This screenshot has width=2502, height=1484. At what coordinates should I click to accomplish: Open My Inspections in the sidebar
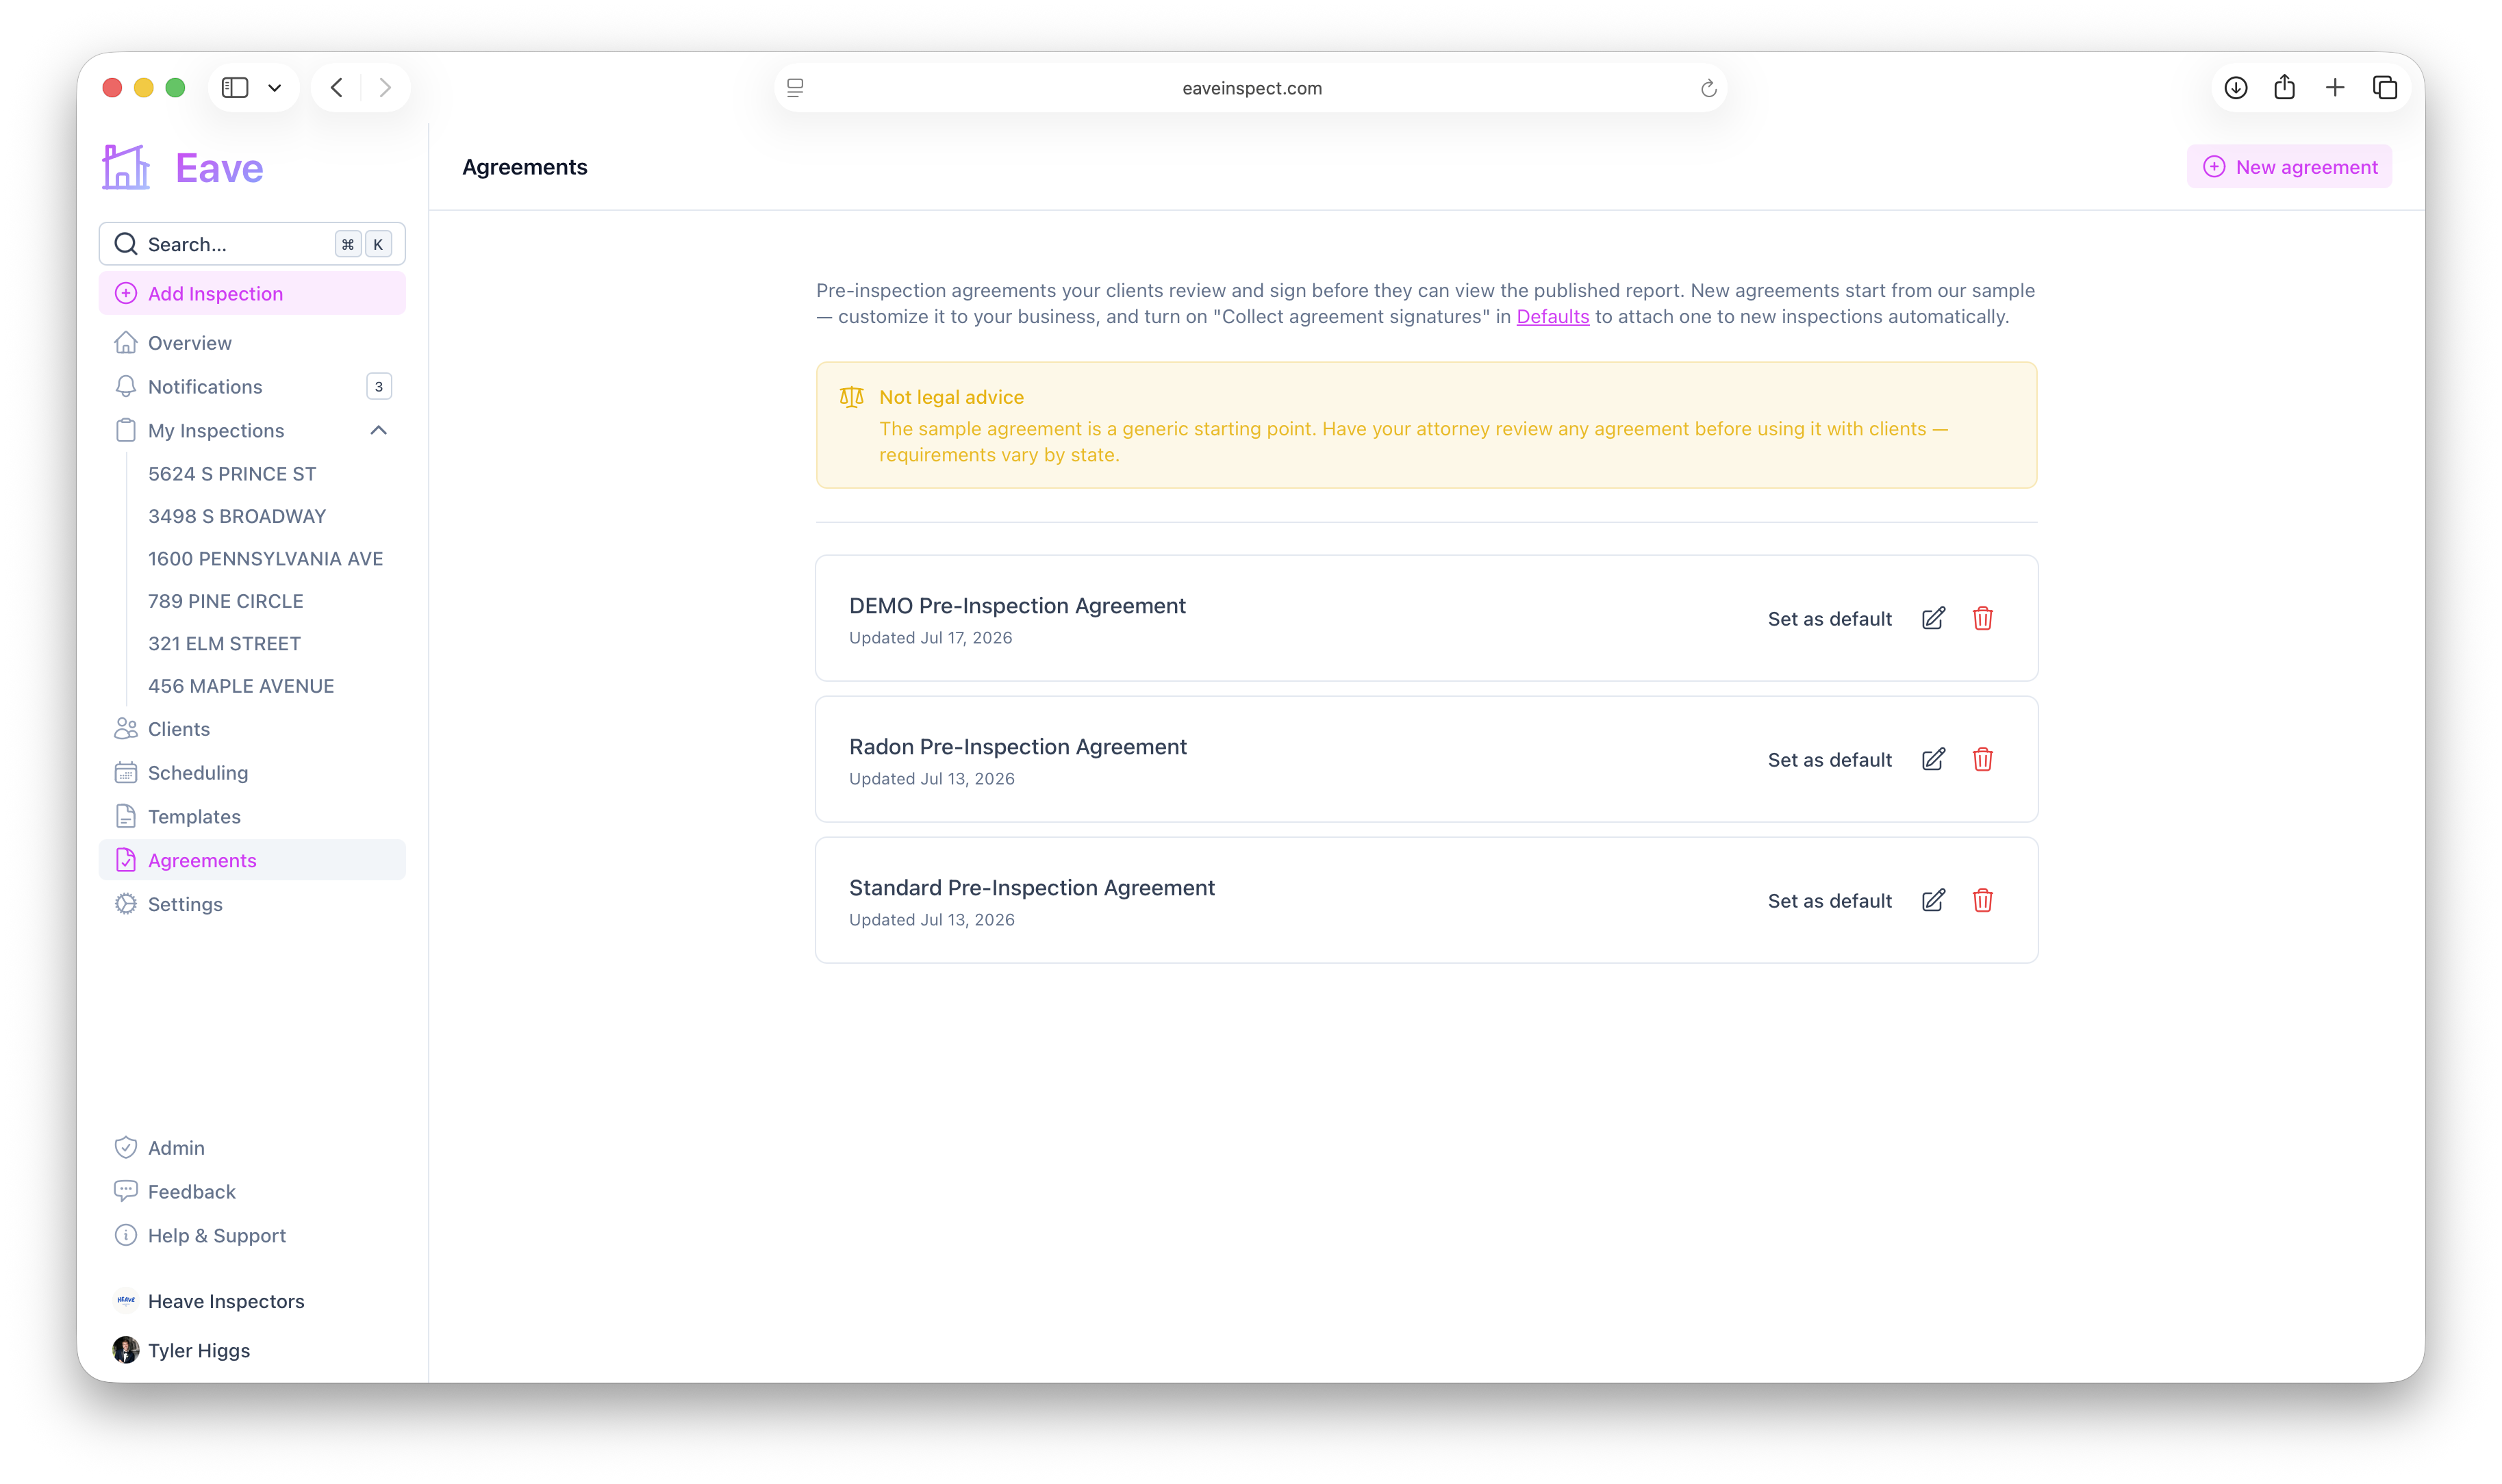252,430
